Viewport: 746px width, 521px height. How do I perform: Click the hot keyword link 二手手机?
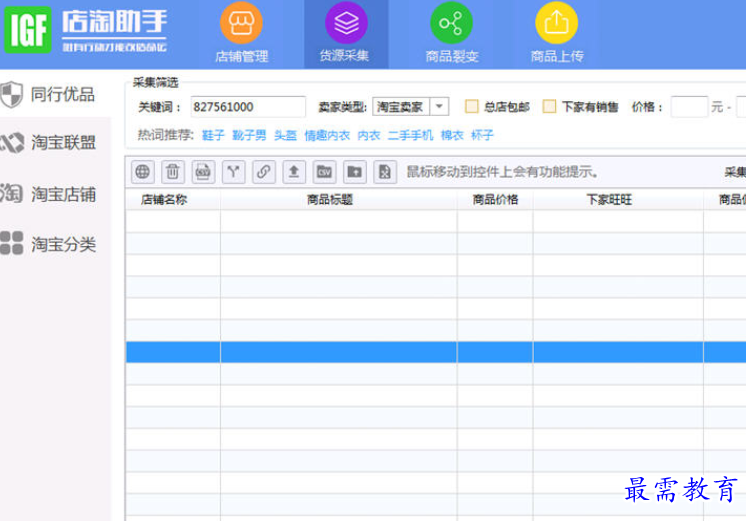[410, 135]
